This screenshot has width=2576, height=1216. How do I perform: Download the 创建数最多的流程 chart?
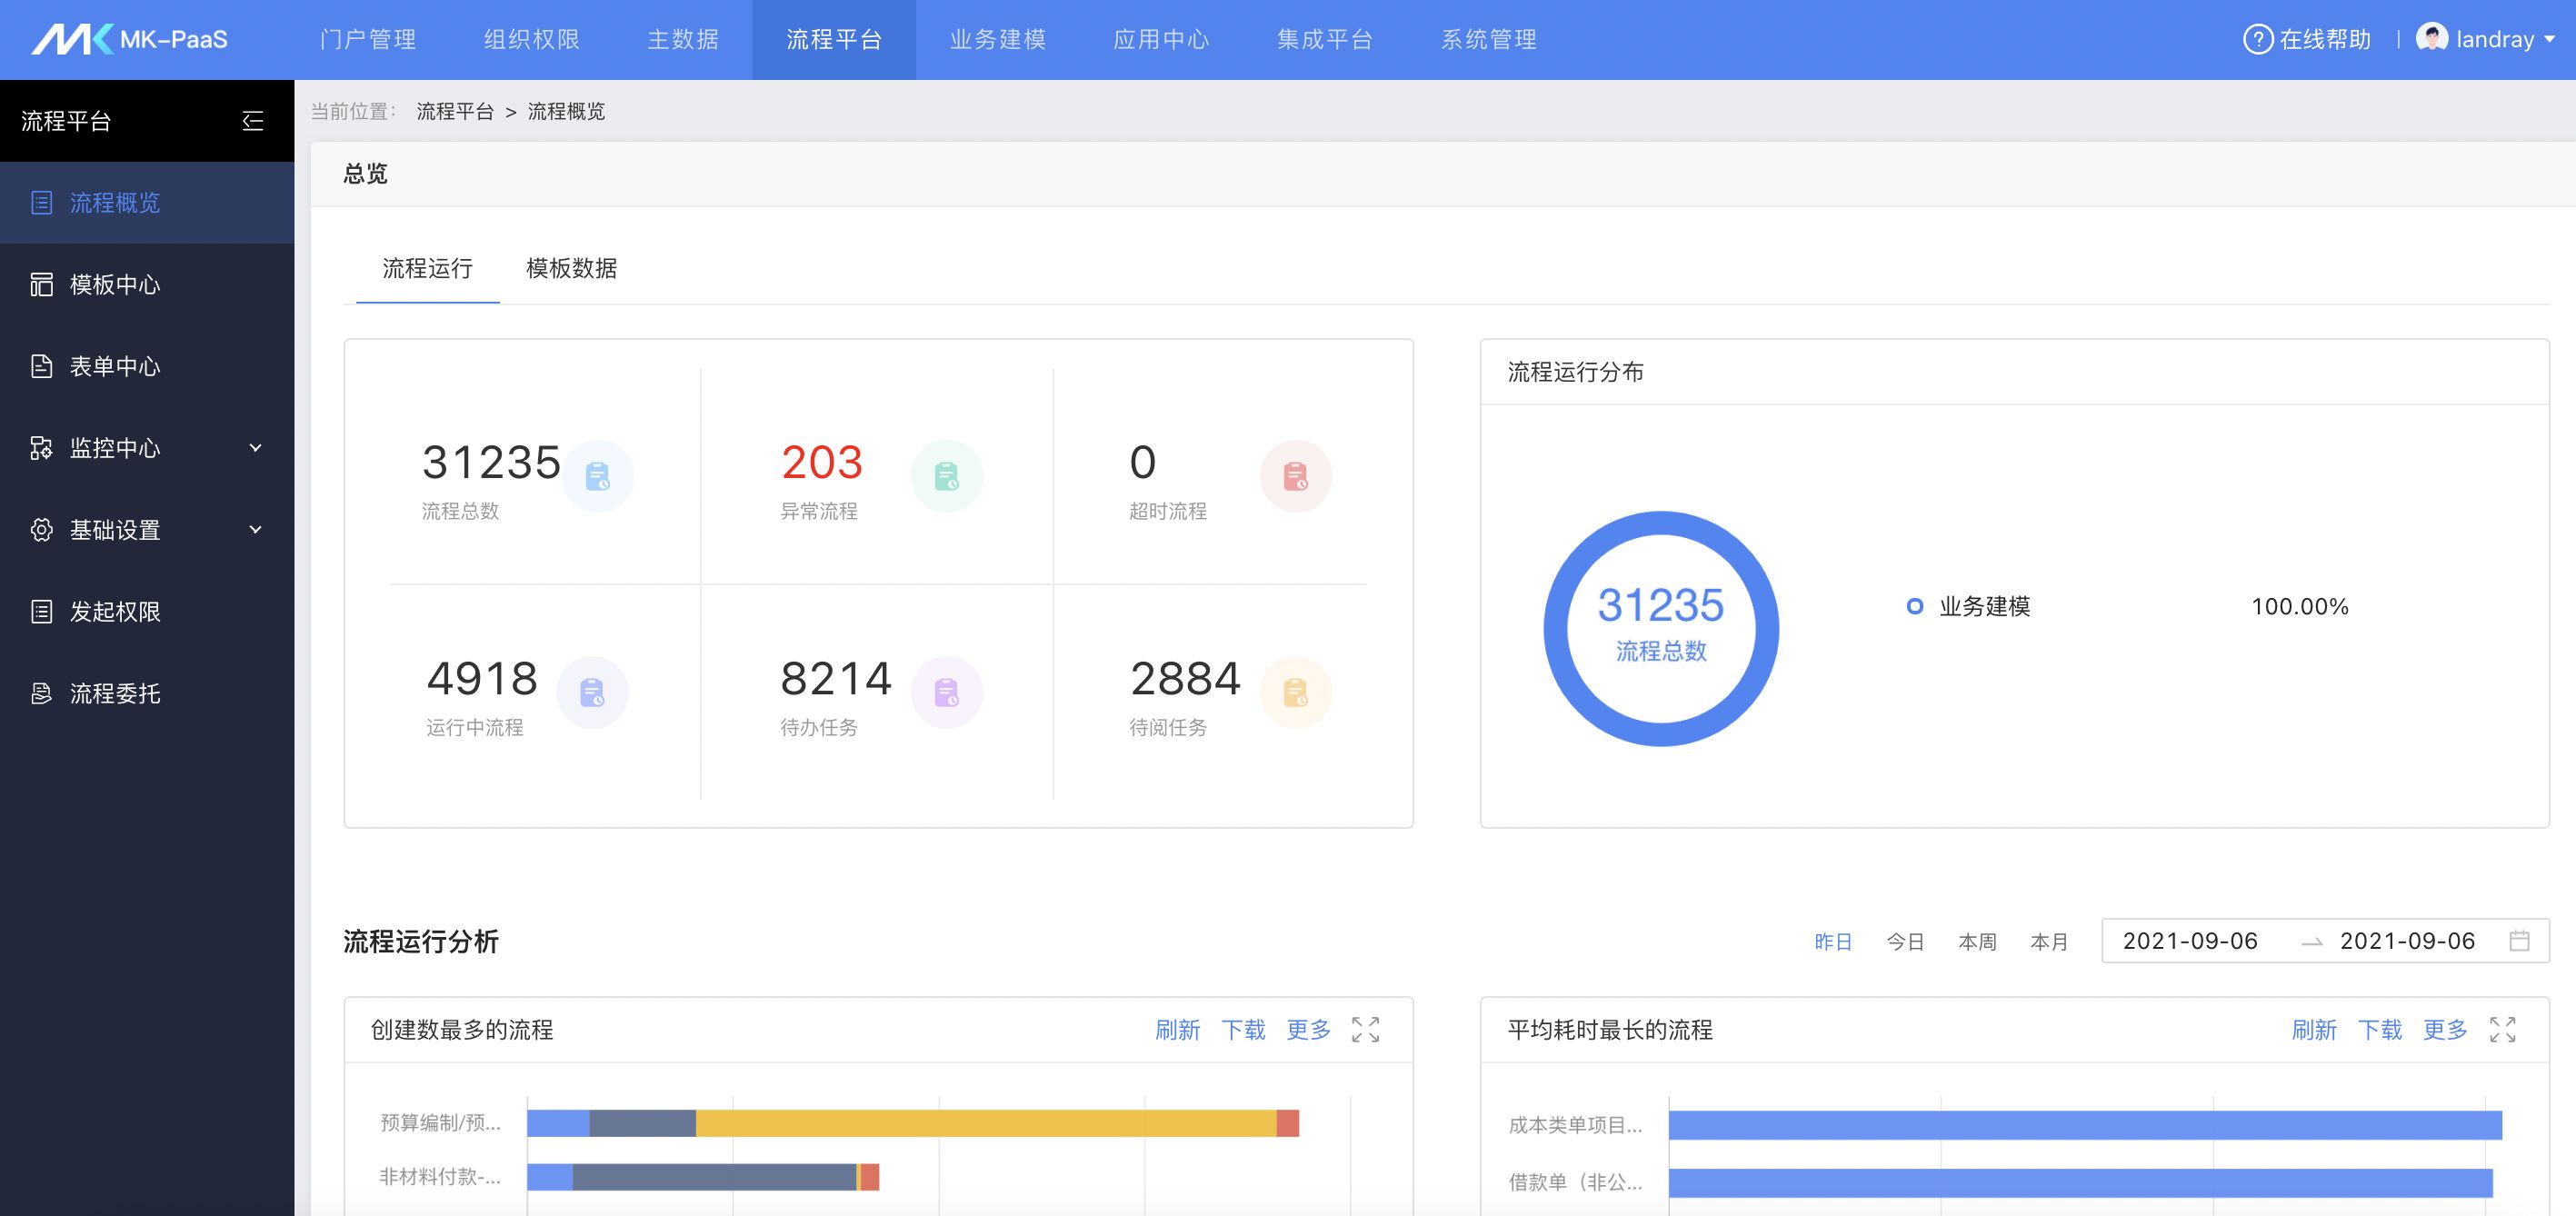pos(1243,1030)
